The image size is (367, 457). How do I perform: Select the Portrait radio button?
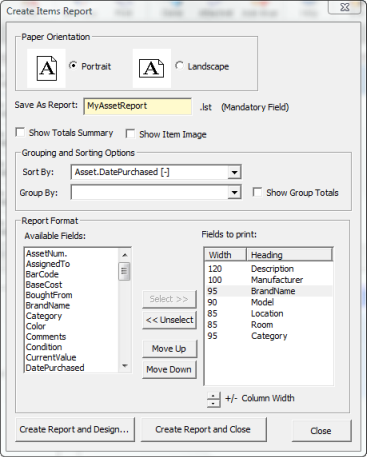73,65
